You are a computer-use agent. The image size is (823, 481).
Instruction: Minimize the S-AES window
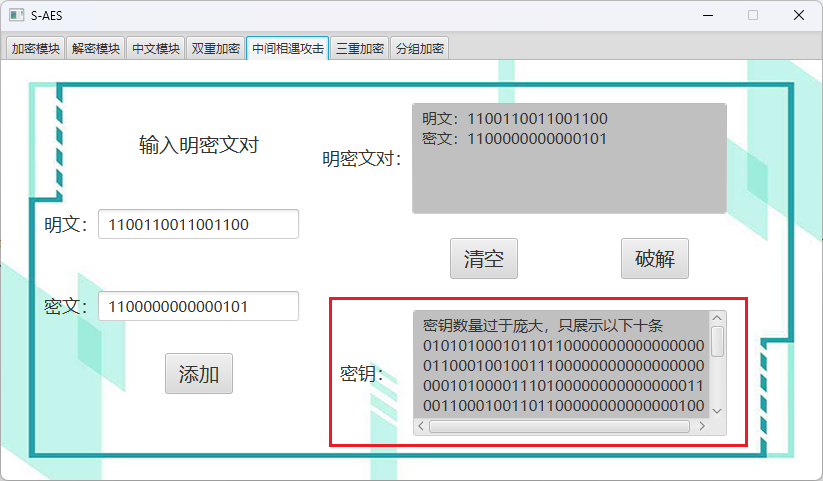pyautogui.click(x=707, y=15)
